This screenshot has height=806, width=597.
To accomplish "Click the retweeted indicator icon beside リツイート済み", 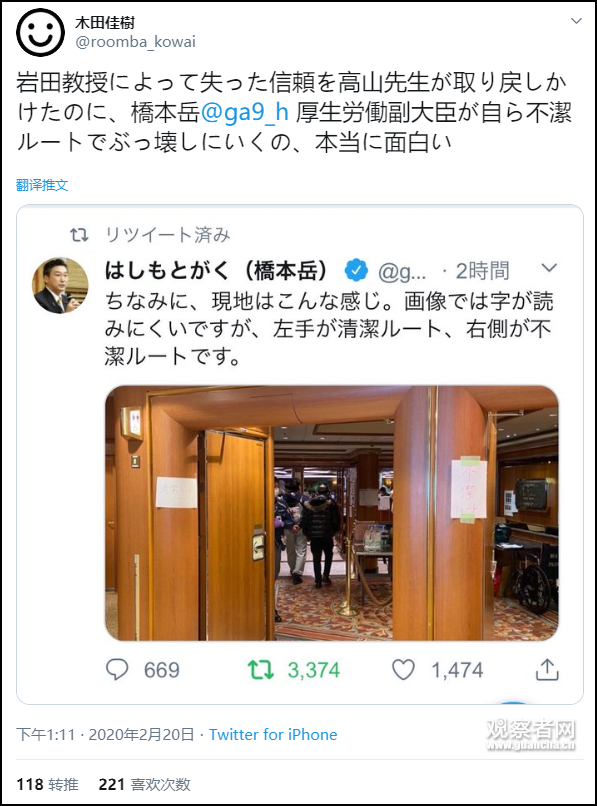I will coord(79,235).
